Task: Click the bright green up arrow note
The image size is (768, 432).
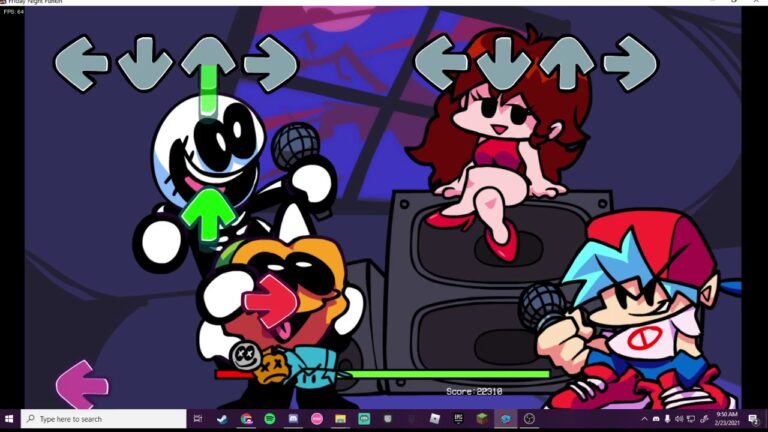Action: coord(208,215)
